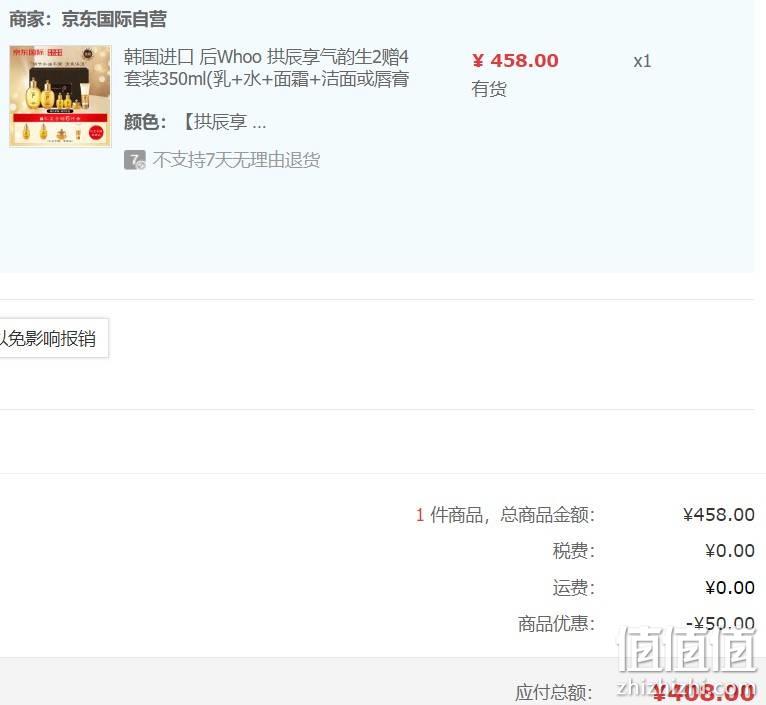The height and width of the screenshot is (705, 766).
Task: Click the 7-day no-return policy icon
Action: click(134, 160)
